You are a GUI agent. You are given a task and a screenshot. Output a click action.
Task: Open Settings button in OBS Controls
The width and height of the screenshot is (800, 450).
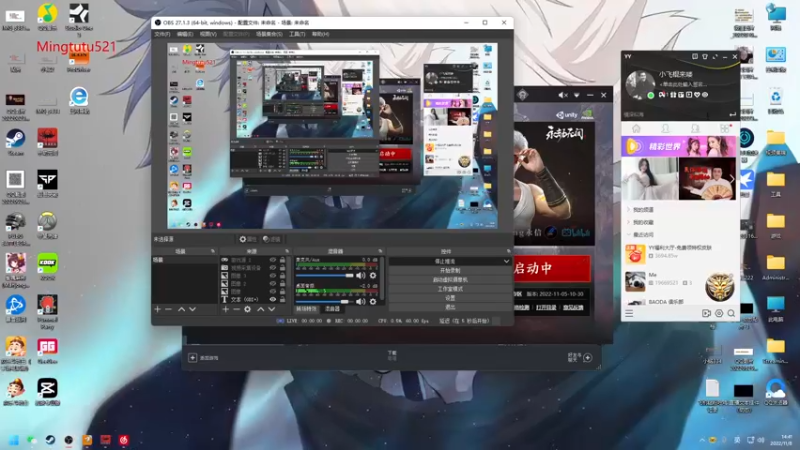click(449, 298)
